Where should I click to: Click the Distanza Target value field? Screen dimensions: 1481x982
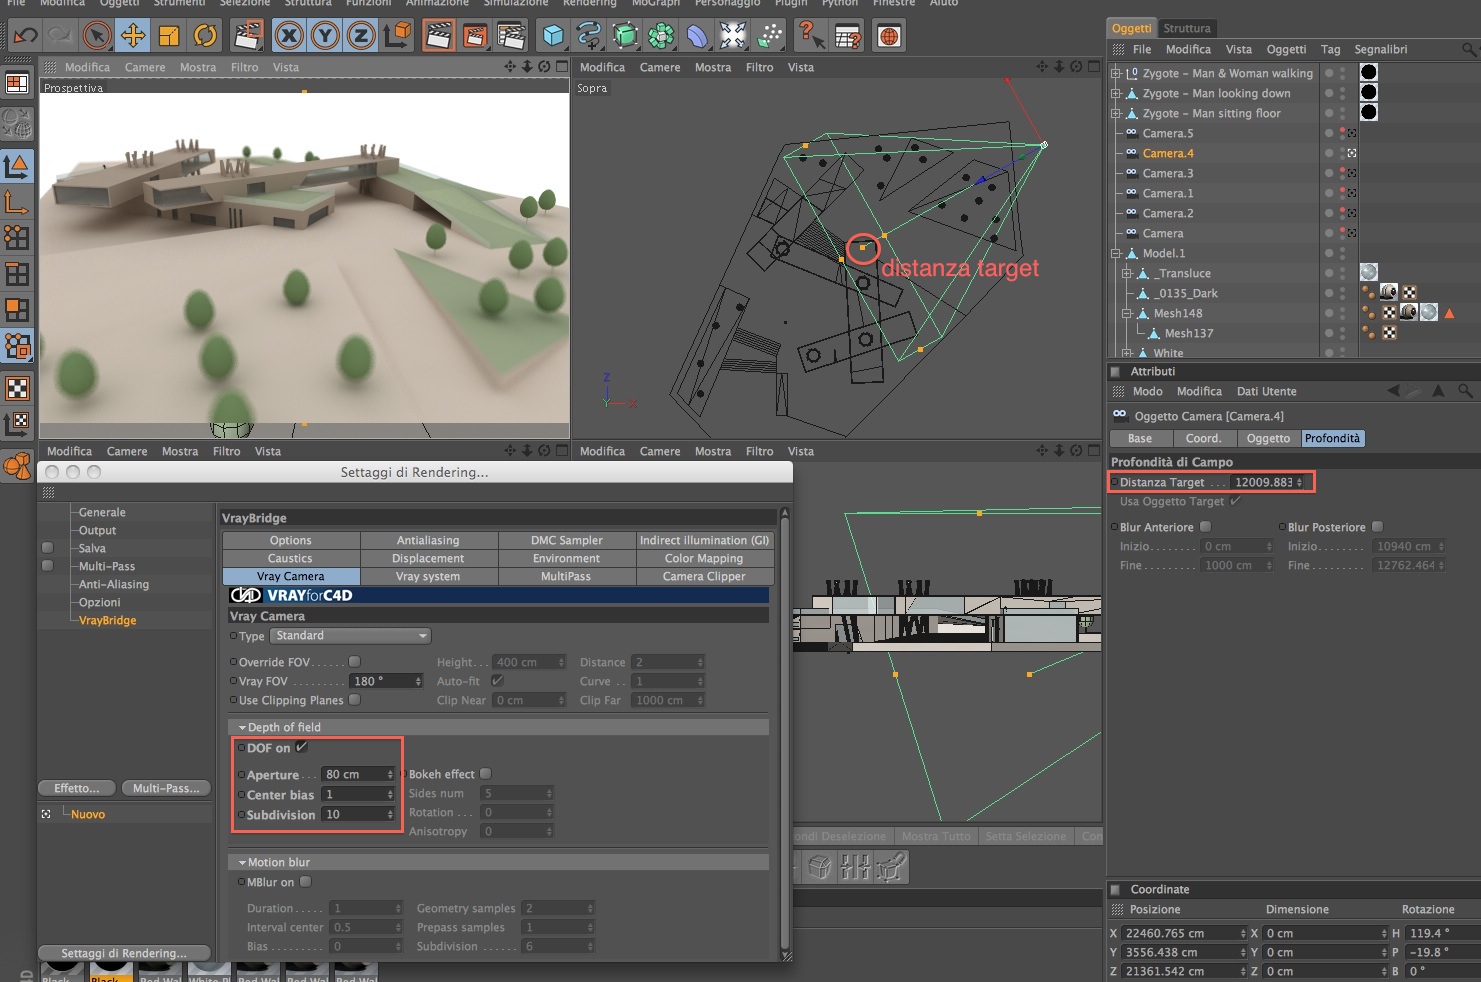[1268, 482]
